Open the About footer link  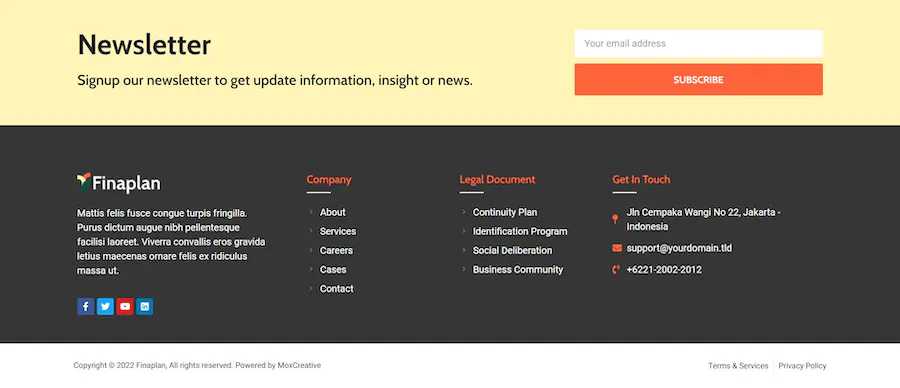pos(332,212)
